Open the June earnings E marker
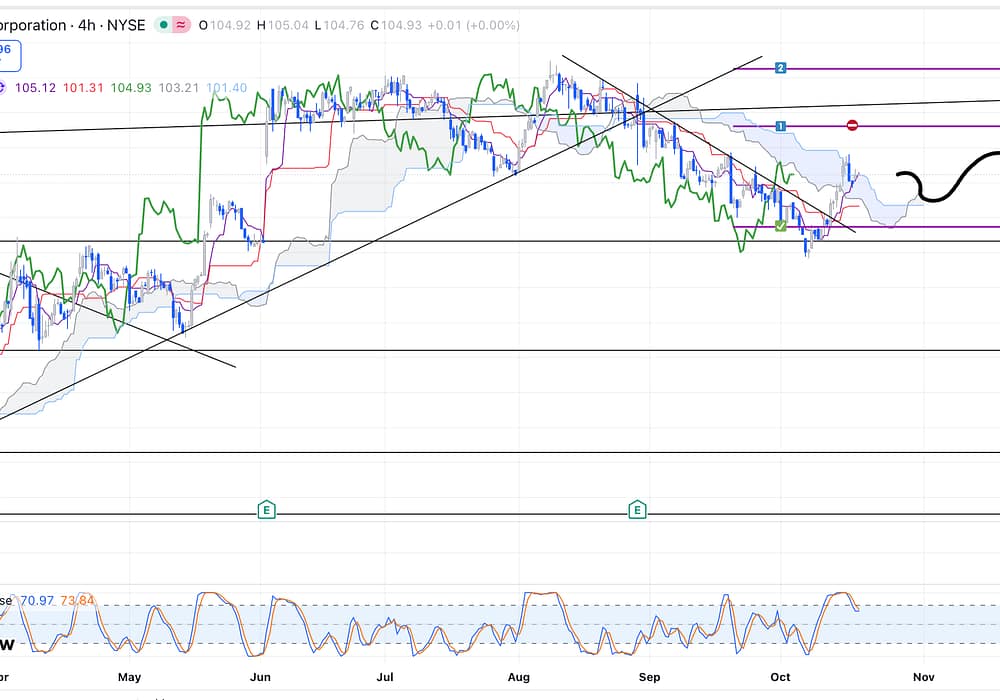 click(x=266, y=510)
